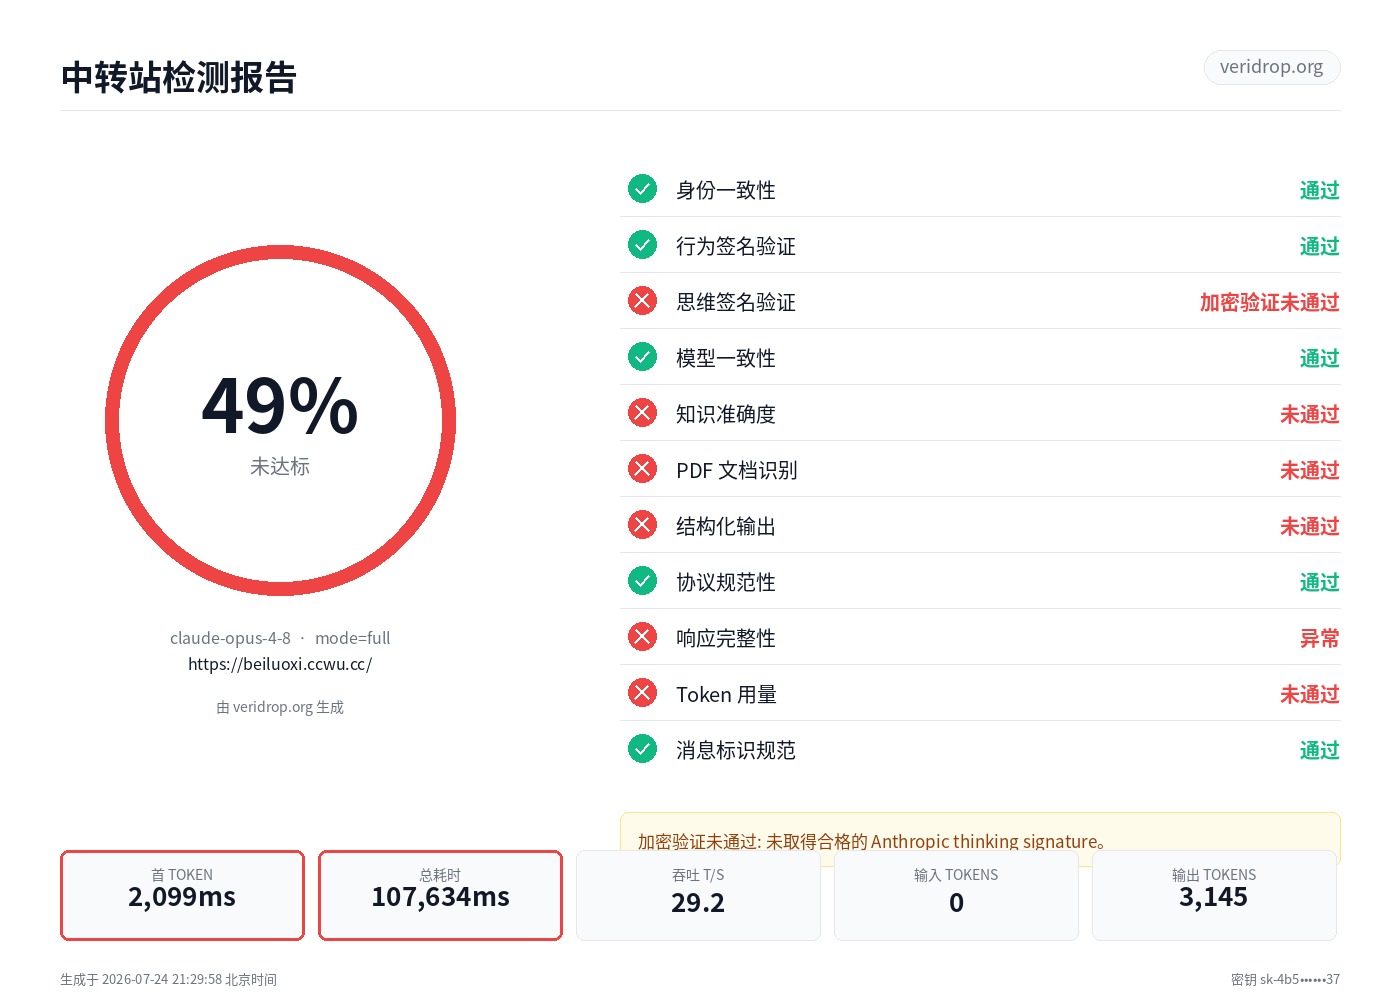The width and height of the screenshot is (1400, 1000).
Task: Click the green check icon beside 模型一致性
Action: coord(642,357)
